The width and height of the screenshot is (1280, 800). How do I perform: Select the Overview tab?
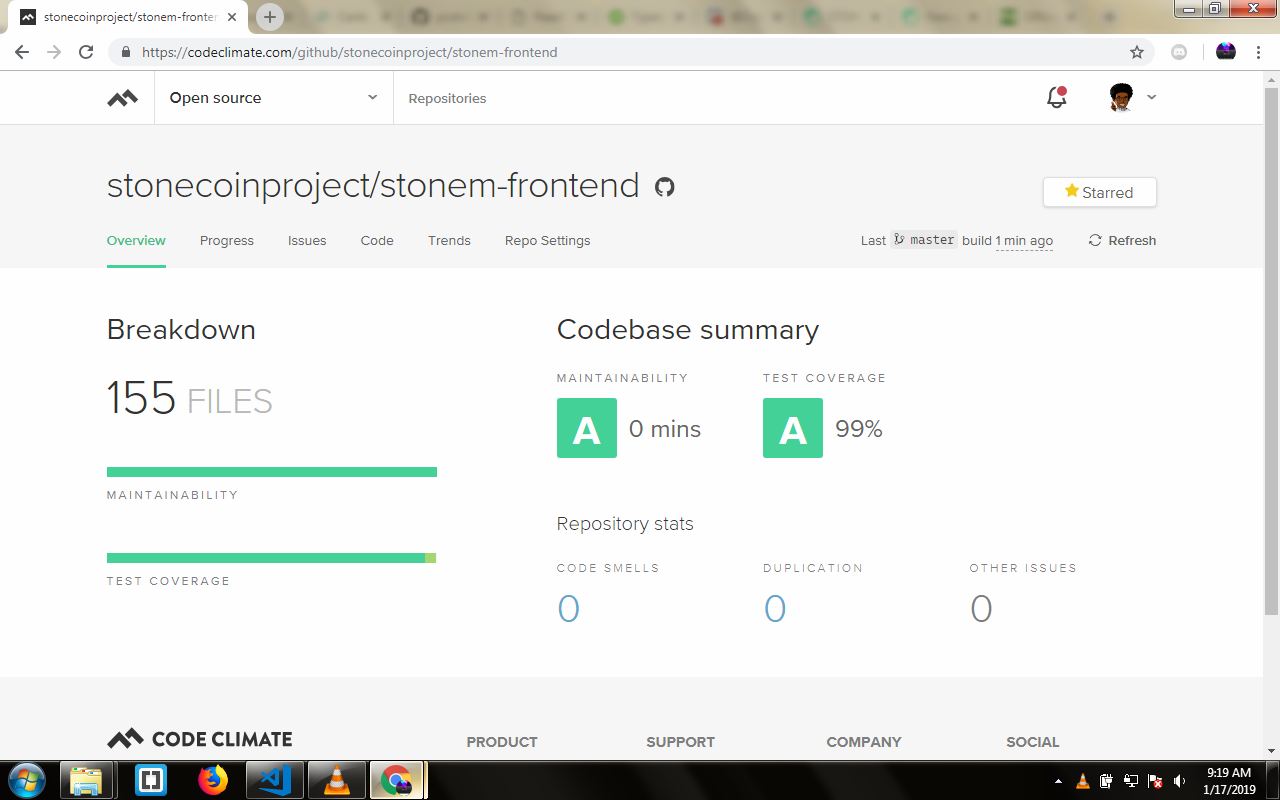pyautogui.click(x=136, y=240)
